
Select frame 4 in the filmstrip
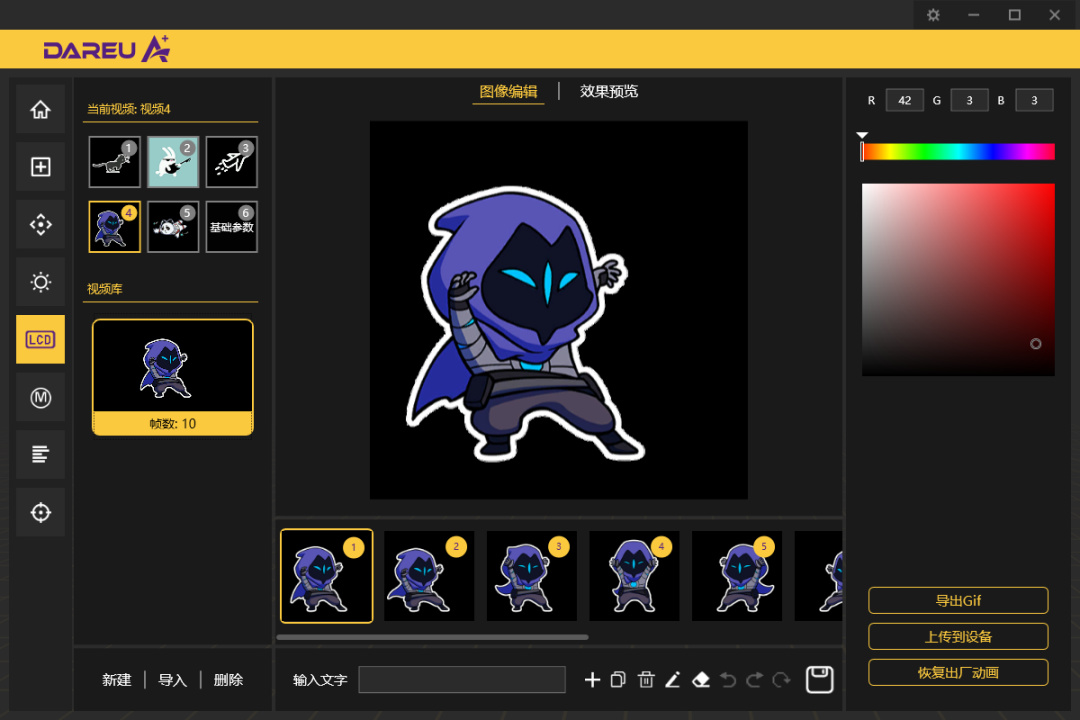point(634,576)
